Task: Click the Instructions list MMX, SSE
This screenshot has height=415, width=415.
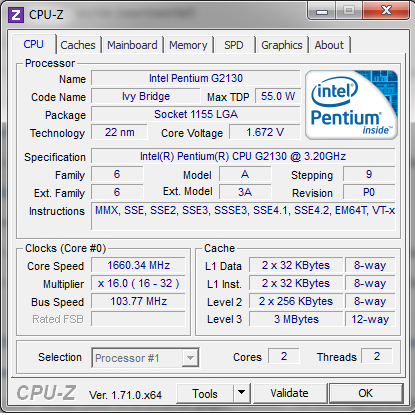Action: click(243, 216)
